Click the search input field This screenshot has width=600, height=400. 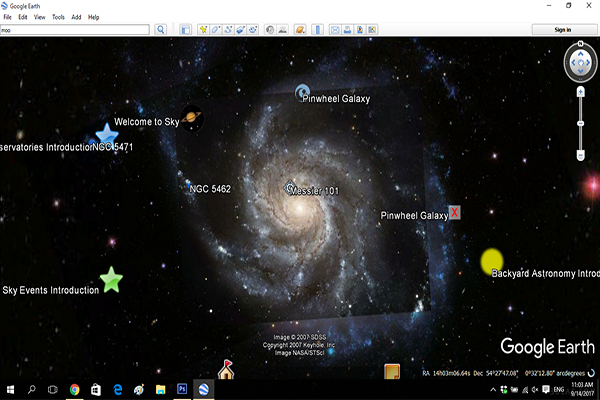75,30
